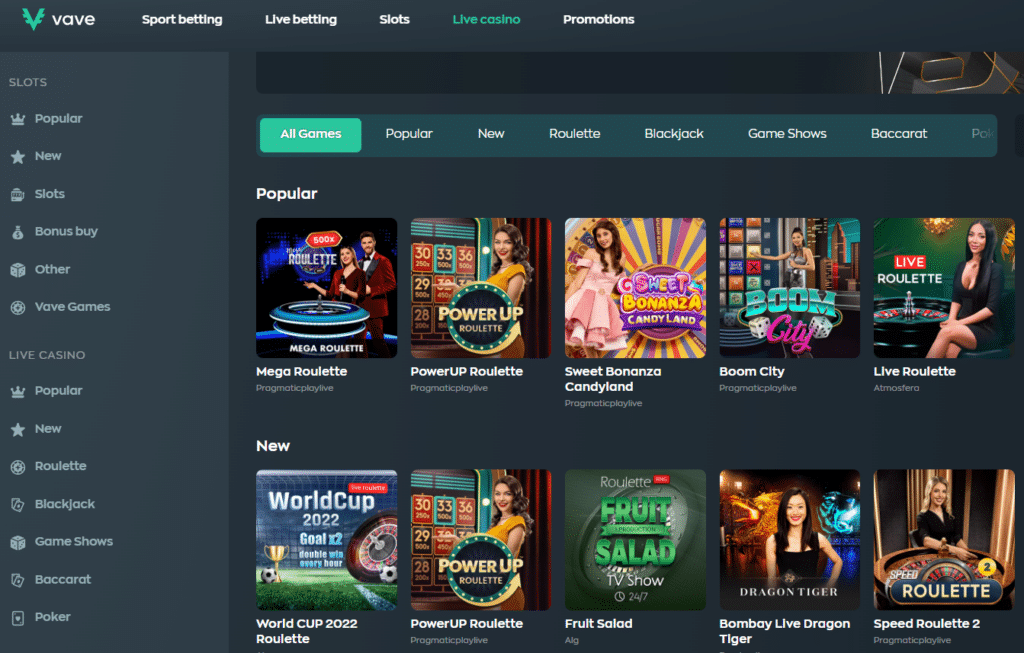Go to Bonus buy in the sidebar

66,231
